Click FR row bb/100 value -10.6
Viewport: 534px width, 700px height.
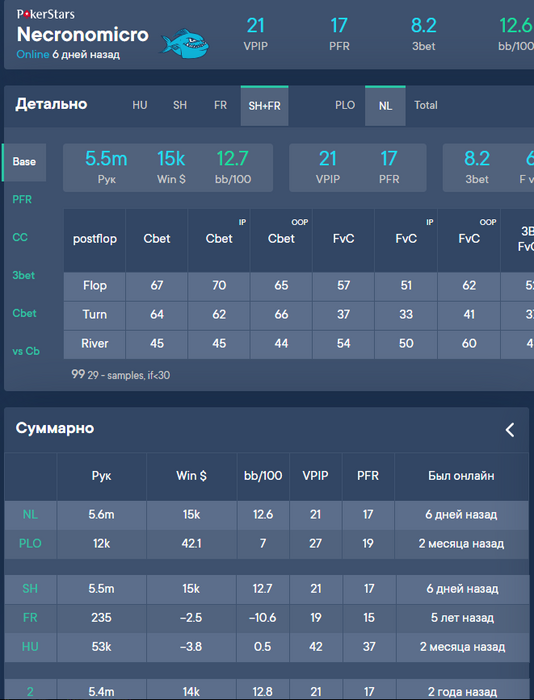click(x=263, y=618)
